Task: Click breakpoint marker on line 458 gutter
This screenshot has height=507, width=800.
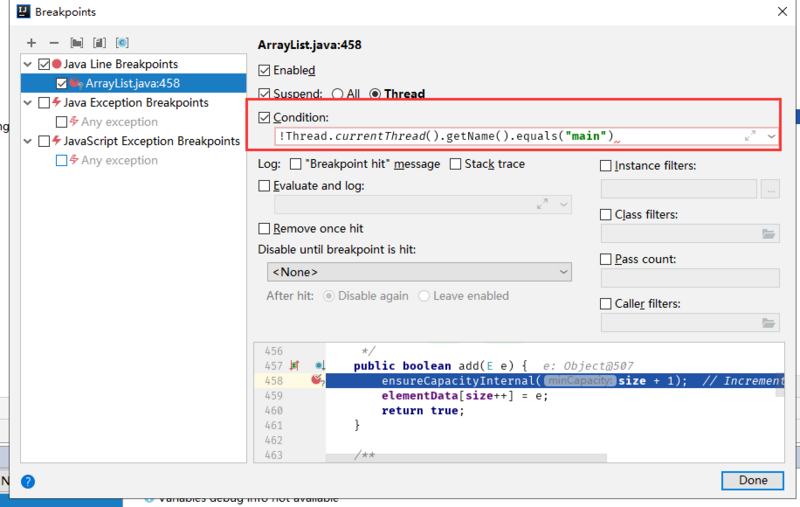Action: pyautogui.click(x=317, y=380)
